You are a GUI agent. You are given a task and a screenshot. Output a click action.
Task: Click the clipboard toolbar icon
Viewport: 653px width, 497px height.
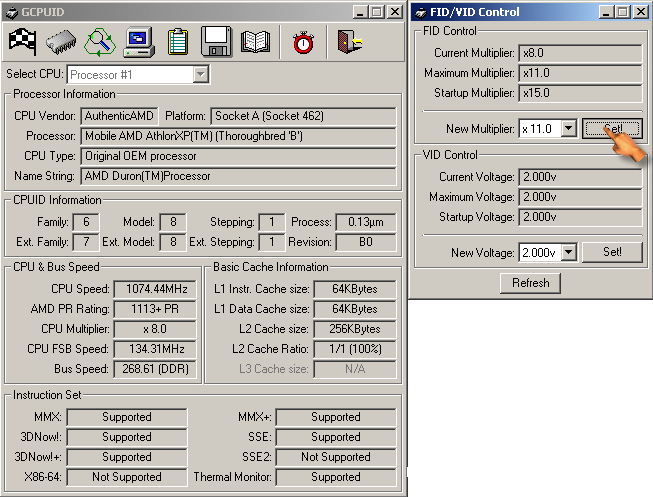pyautogui.click(x=177, y=42)
